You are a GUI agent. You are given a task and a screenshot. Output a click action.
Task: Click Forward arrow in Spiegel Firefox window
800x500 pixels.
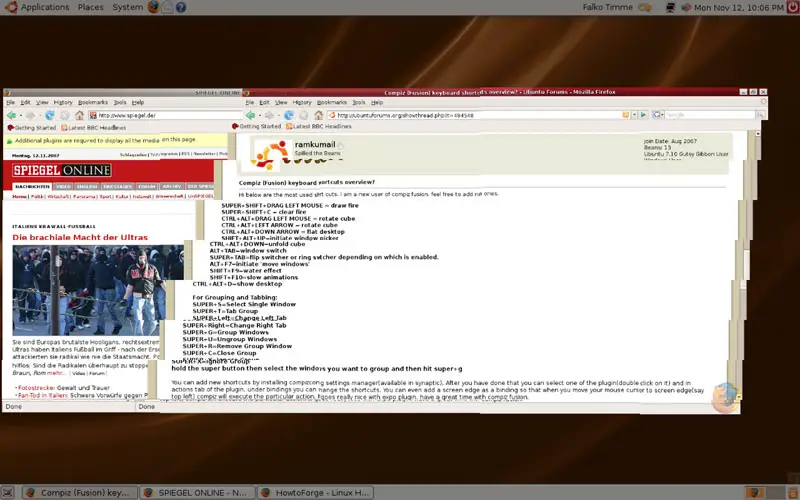pyautogui.click(x=30, y=115)
